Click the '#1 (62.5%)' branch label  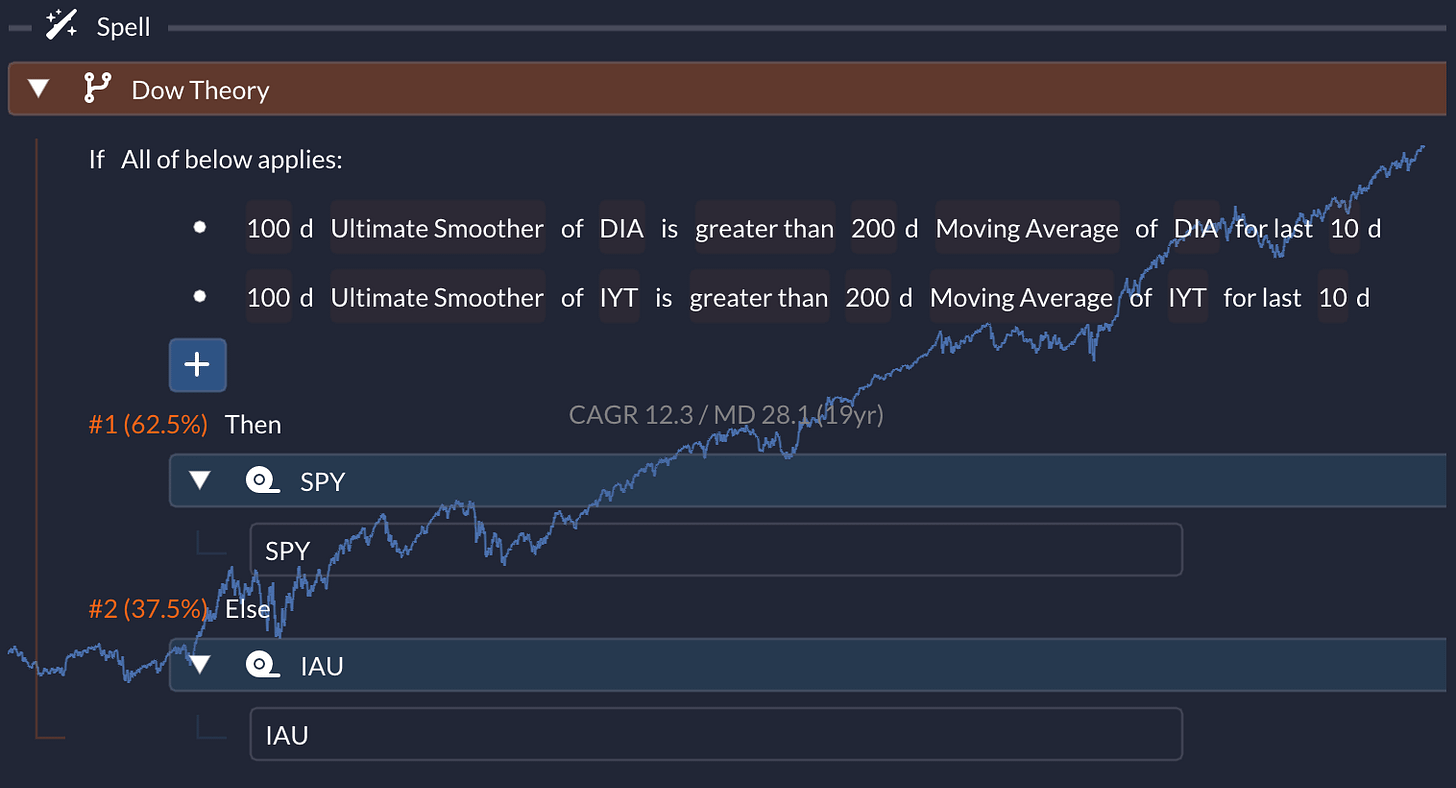pos(148,424)
